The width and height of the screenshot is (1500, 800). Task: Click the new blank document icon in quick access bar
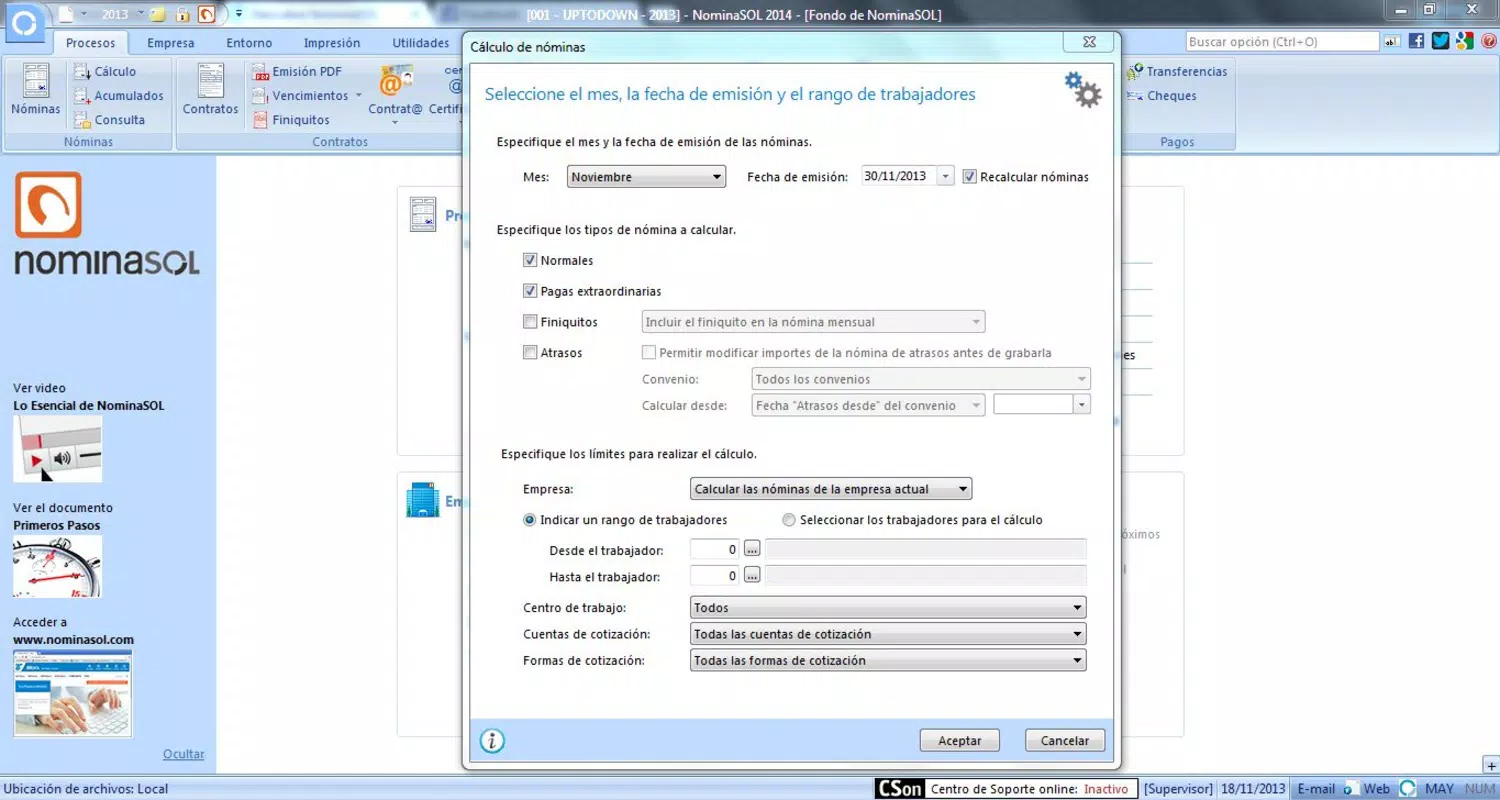[67, 14]
